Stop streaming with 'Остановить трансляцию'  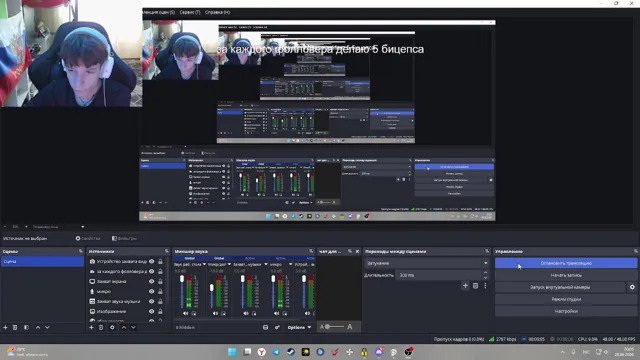point(566,263)
